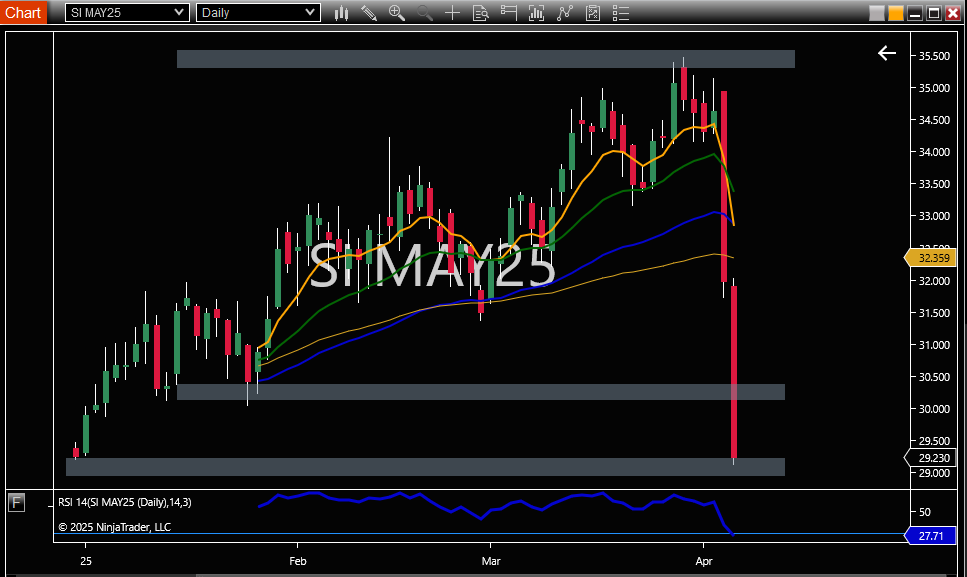967x577 pixels.
Task: Click the blue 27.71 RSI value marker
Action: (930, 536)
